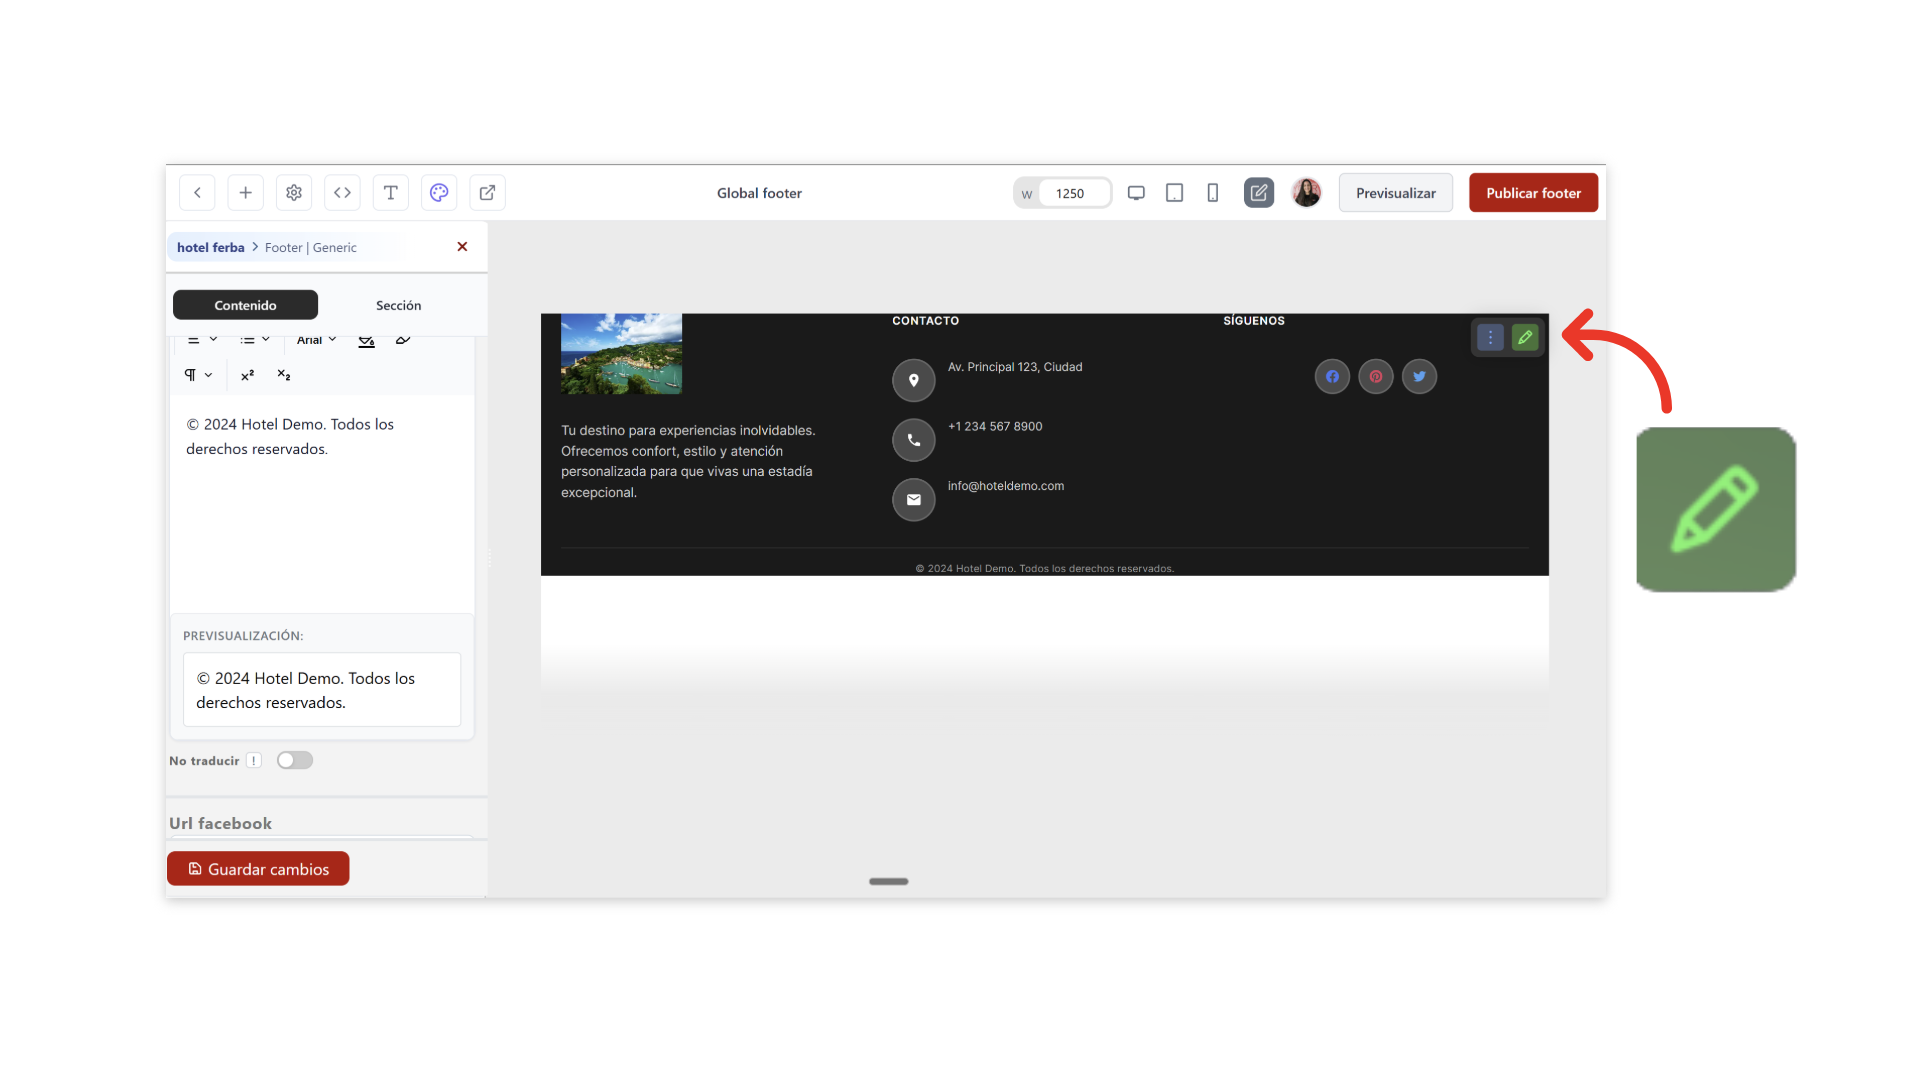Click the typography T icon

tap(391, 193)
